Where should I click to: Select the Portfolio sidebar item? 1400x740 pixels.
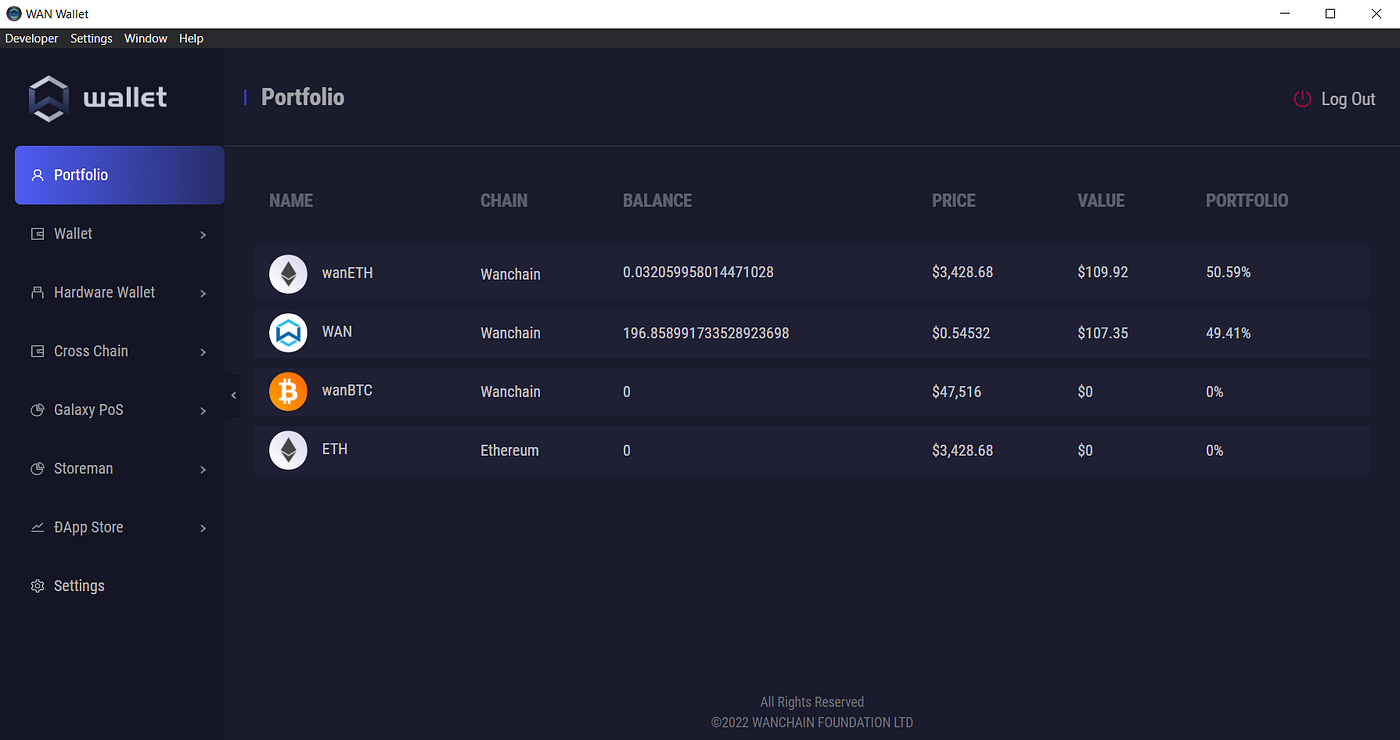point(119,175)
